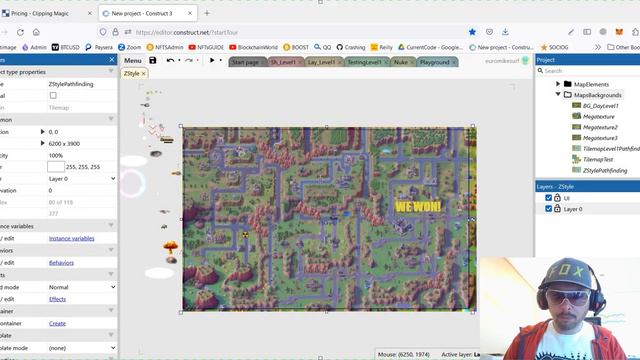Switch to the Nuke tab

point(401,62)
